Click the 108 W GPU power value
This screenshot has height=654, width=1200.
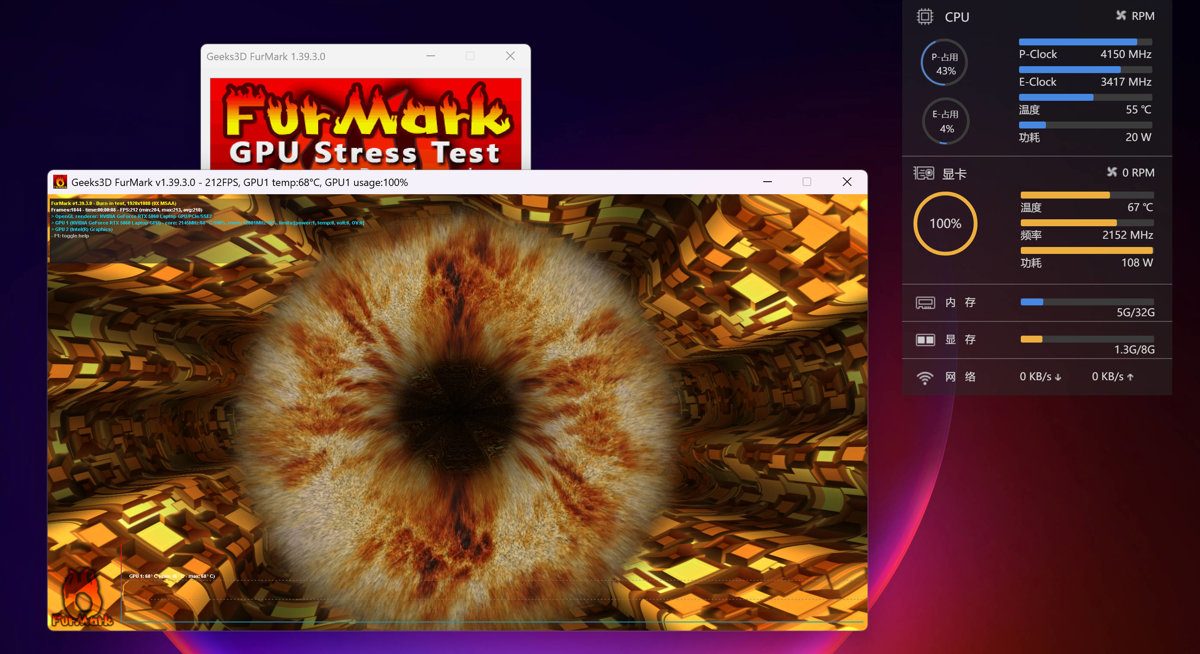1136,263
